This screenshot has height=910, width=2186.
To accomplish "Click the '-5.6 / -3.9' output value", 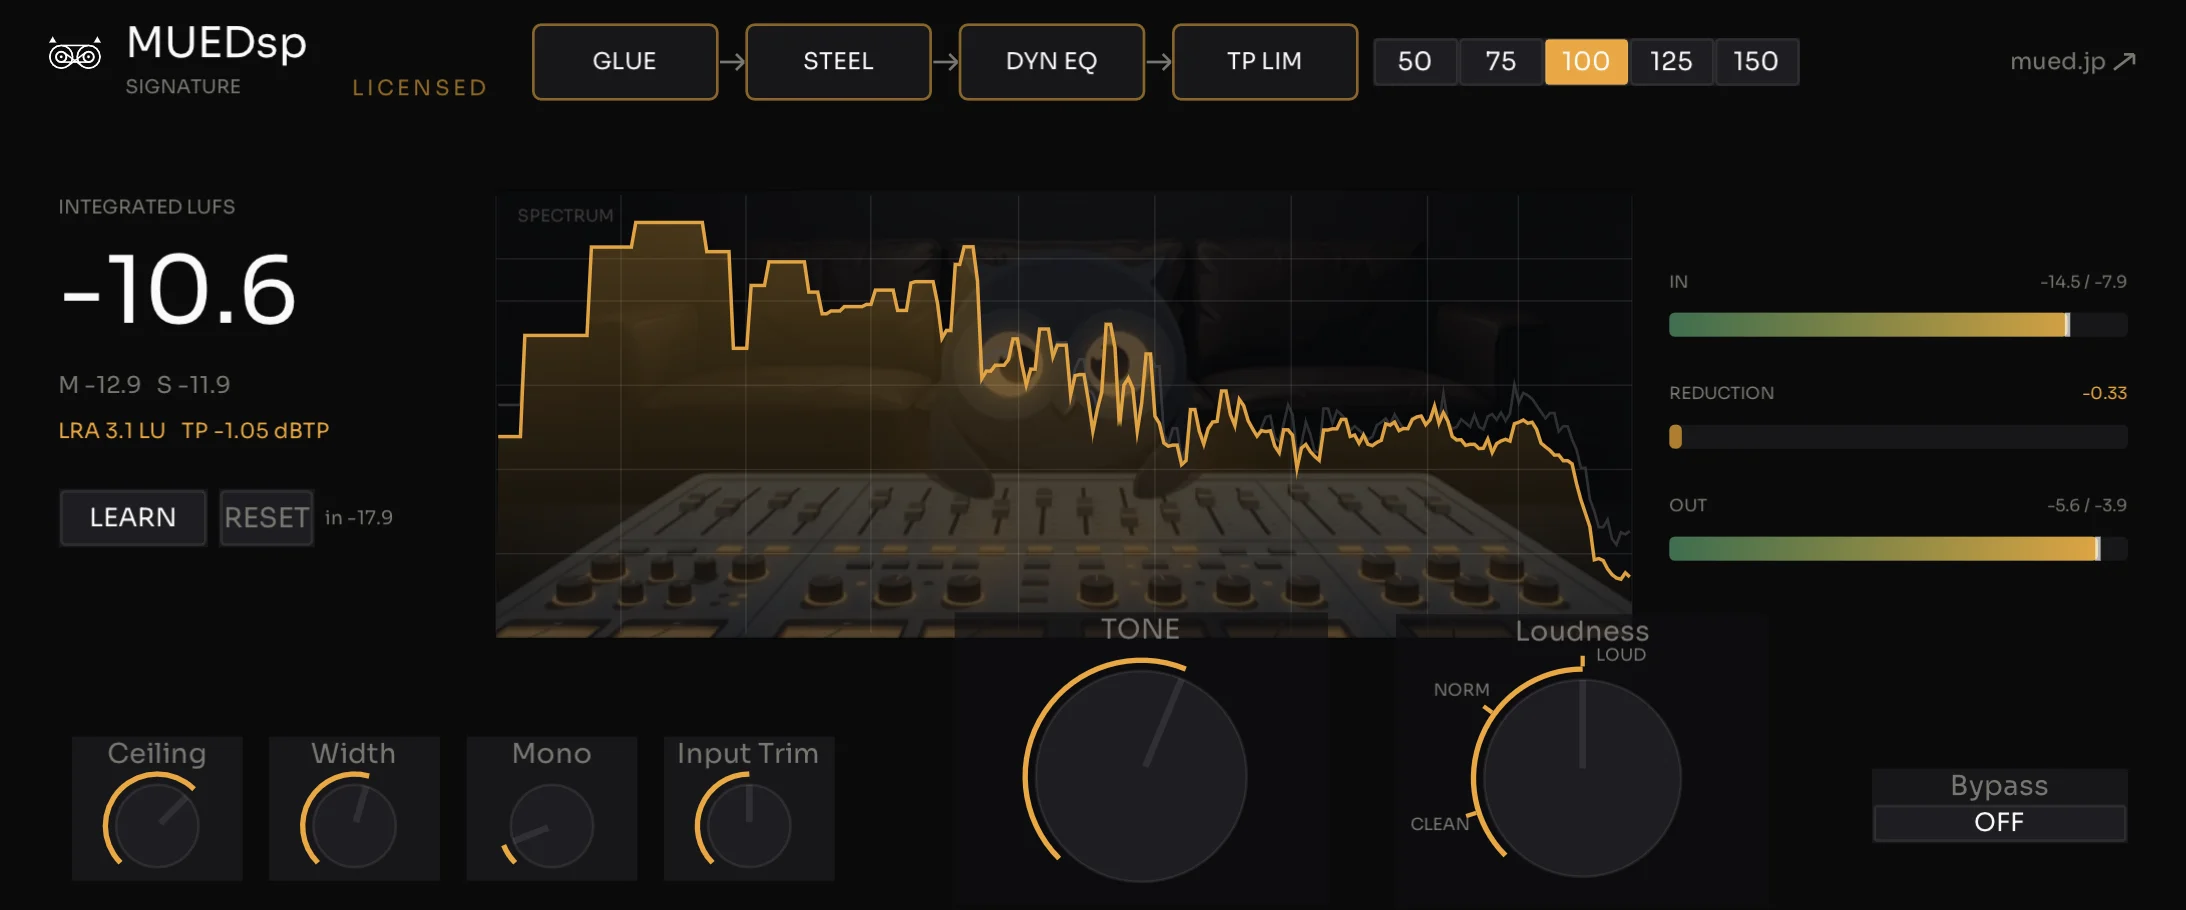I will click(2086, 505).
